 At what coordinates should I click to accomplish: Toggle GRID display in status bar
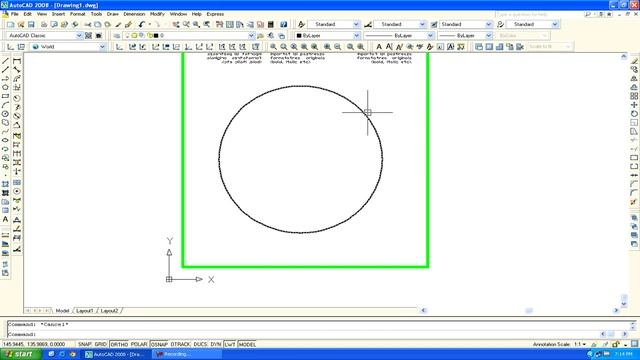pyautogui.click(x=100, y=344)
